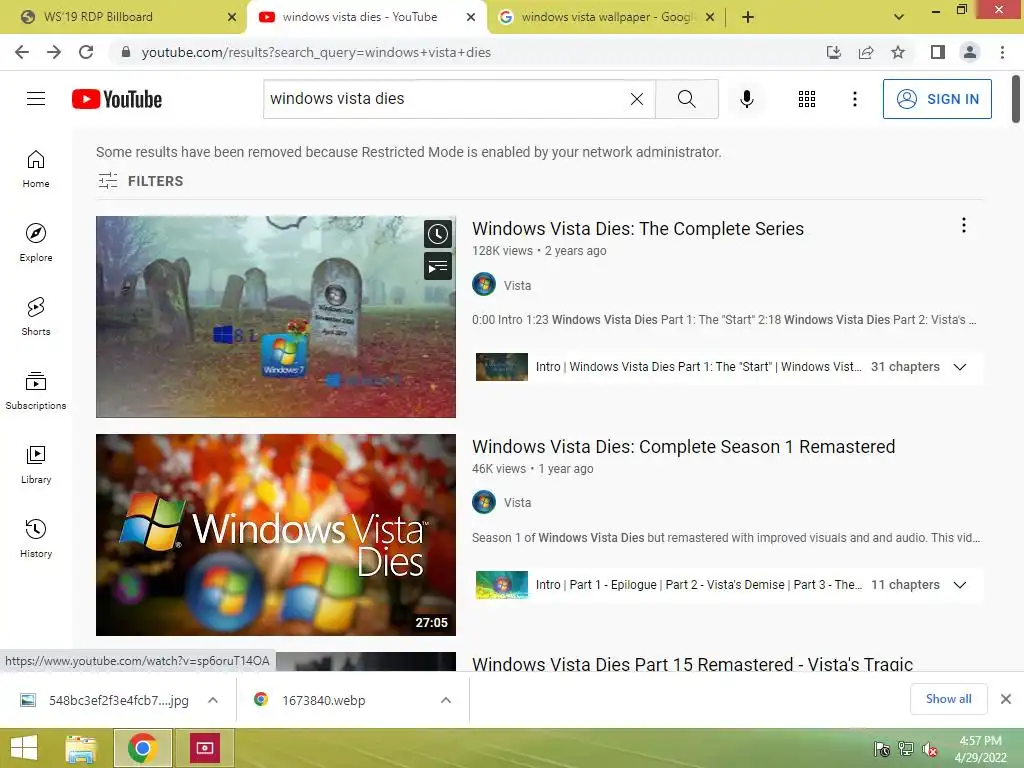Click the install/download page icon in address bar
This screenshot has width=1024, height=768.
[x=833, y=52]
